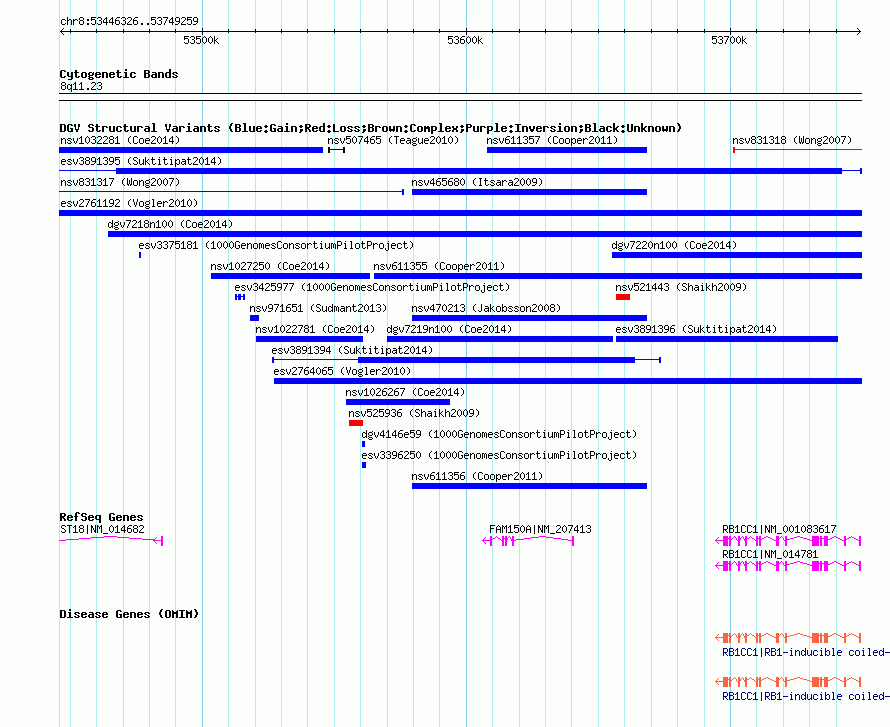
Task: Click the Disease Genes (OMIM) track title
Action: [x=129, y=614]
